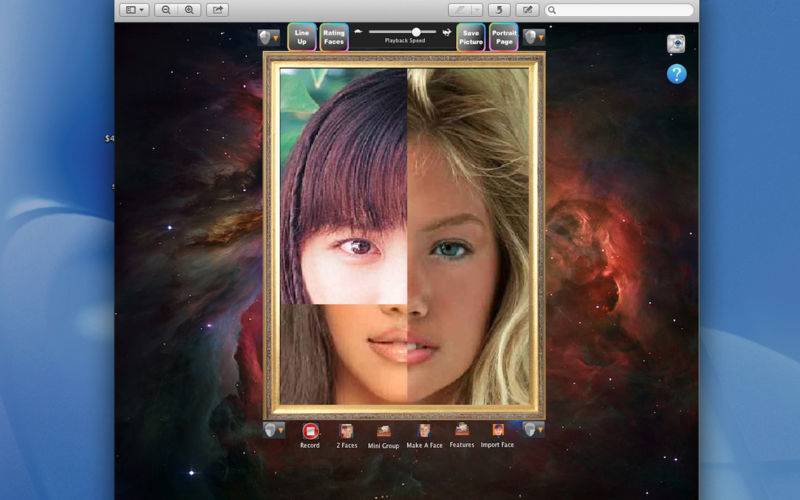This screenshot has width=800, height=500.
Task: Click the camera snapshot icon at top right
Action: point(676,44)
